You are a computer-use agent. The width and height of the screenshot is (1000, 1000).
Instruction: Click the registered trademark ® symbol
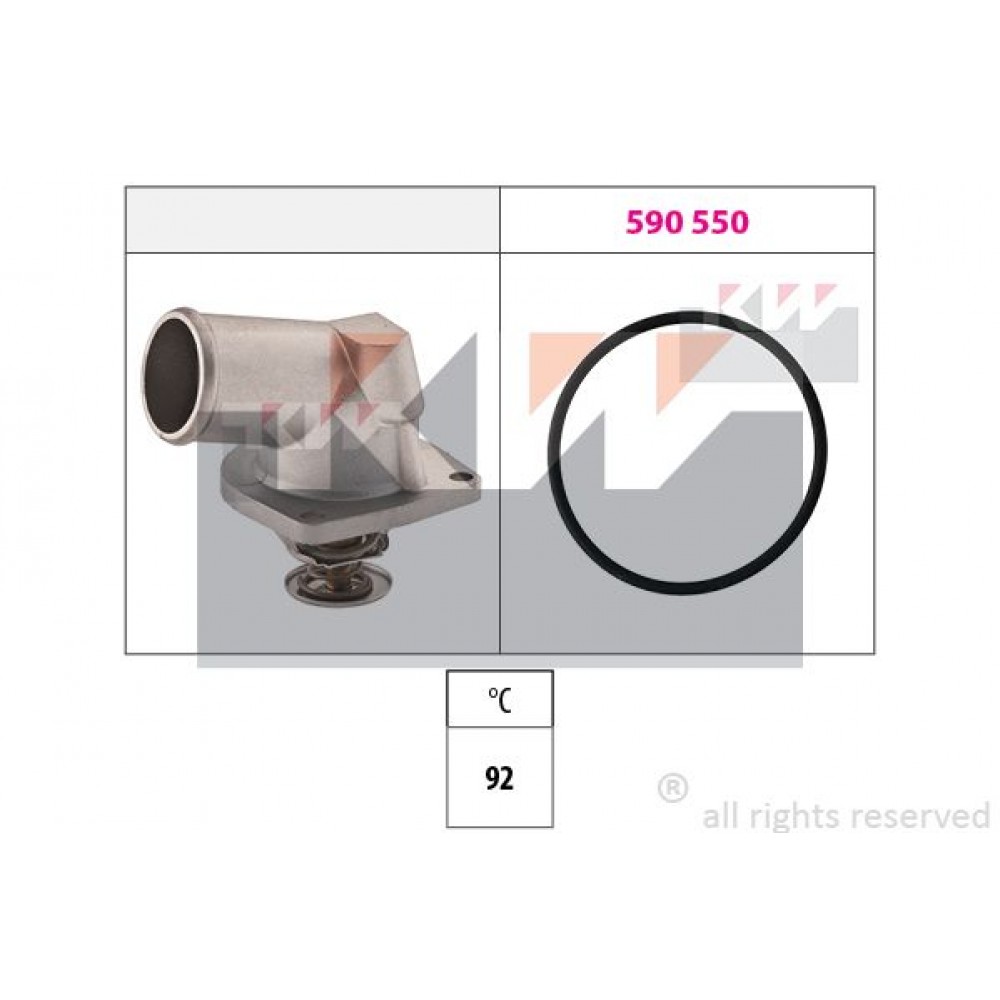coord(673,789)
